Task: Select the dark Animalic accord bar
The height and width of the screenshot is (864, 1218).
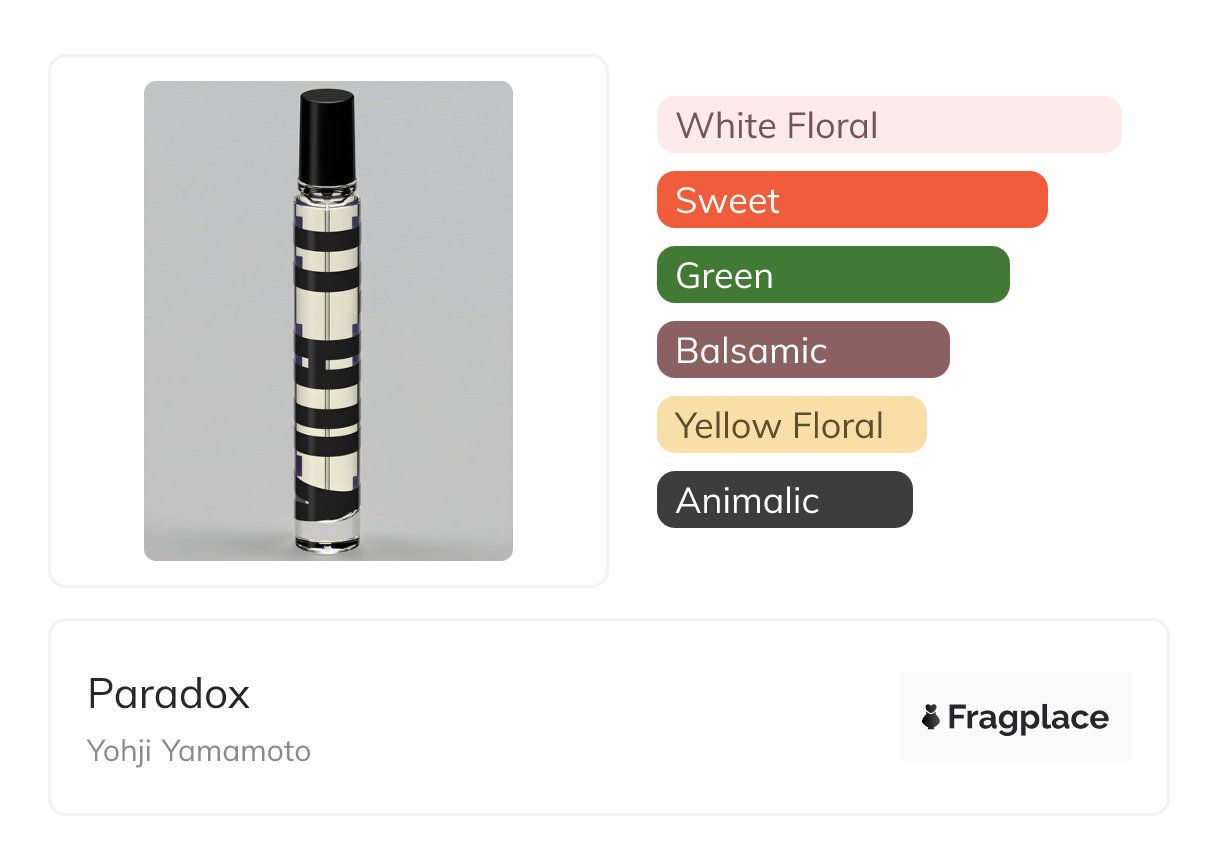Action: [784, 500]
